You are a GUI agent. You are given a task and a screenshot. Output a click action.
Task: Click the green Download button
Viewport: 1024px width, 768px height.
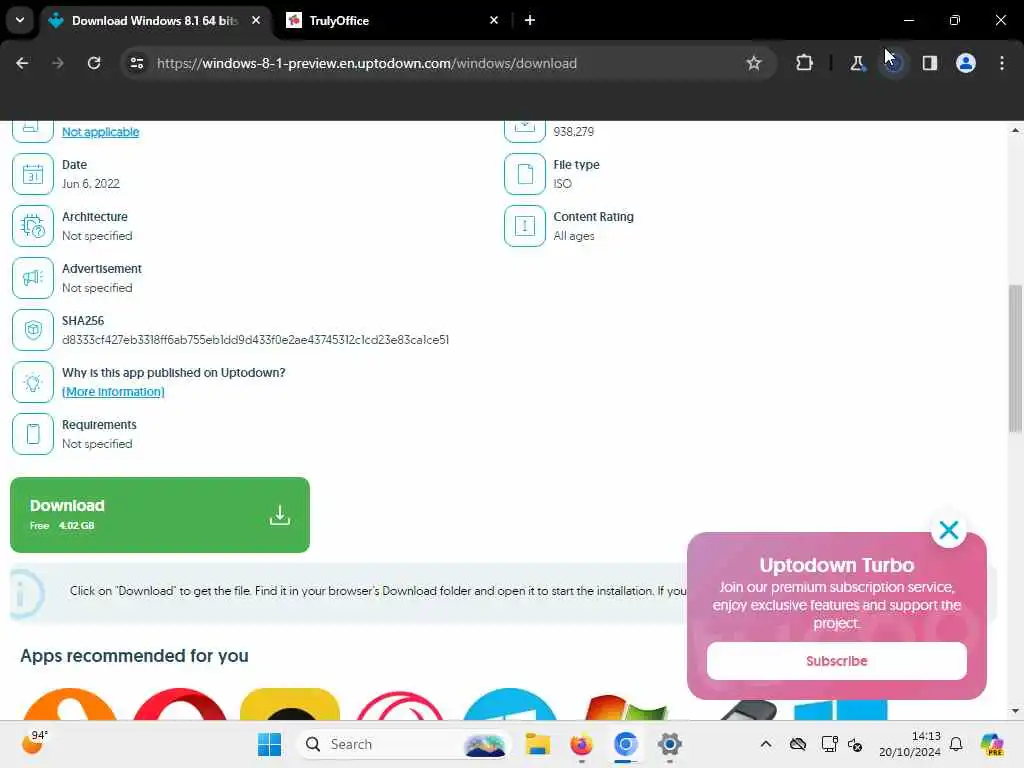pos(160,515)
